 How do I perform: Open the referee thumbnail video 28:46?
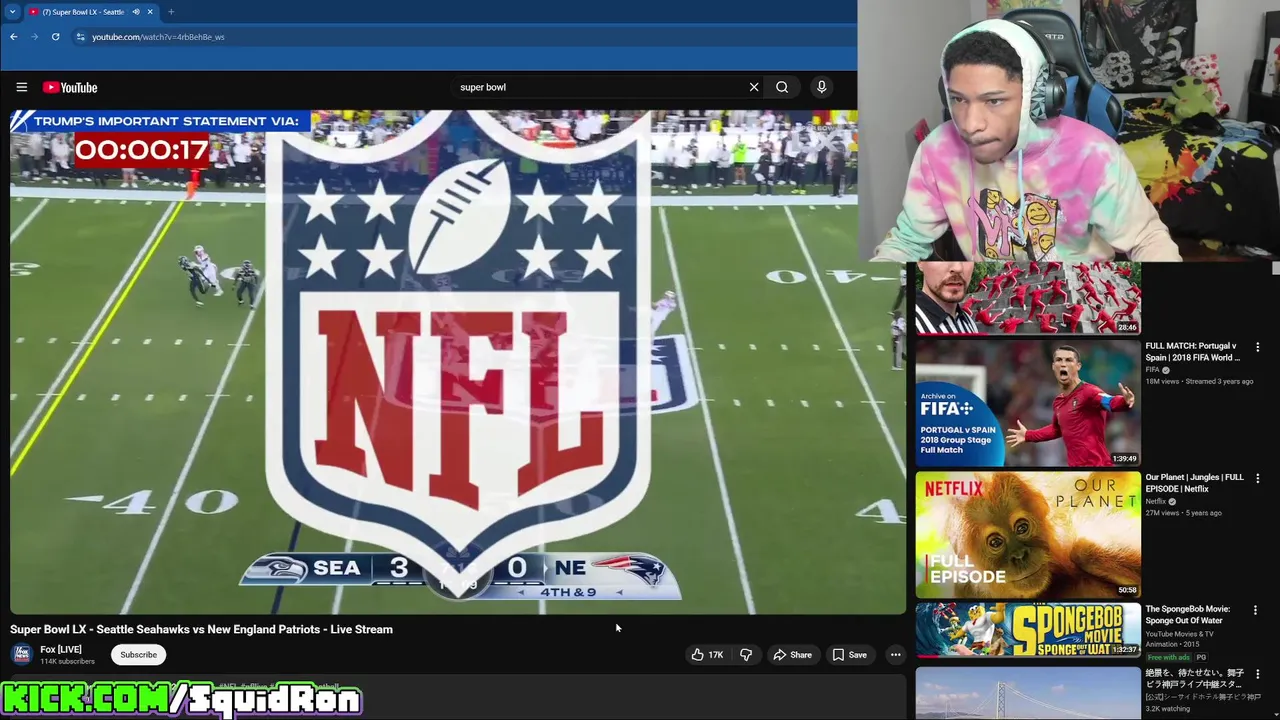point(1028,298)
